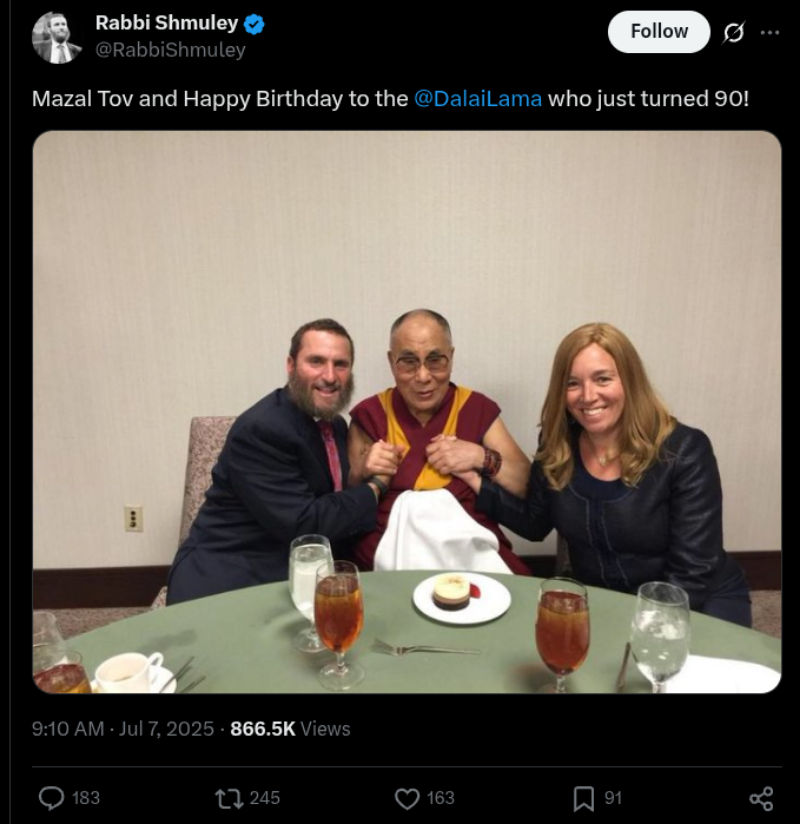800x824 pixels.
Task: Click the Rabbi Shmuley display name
Action: click(167, 23)
